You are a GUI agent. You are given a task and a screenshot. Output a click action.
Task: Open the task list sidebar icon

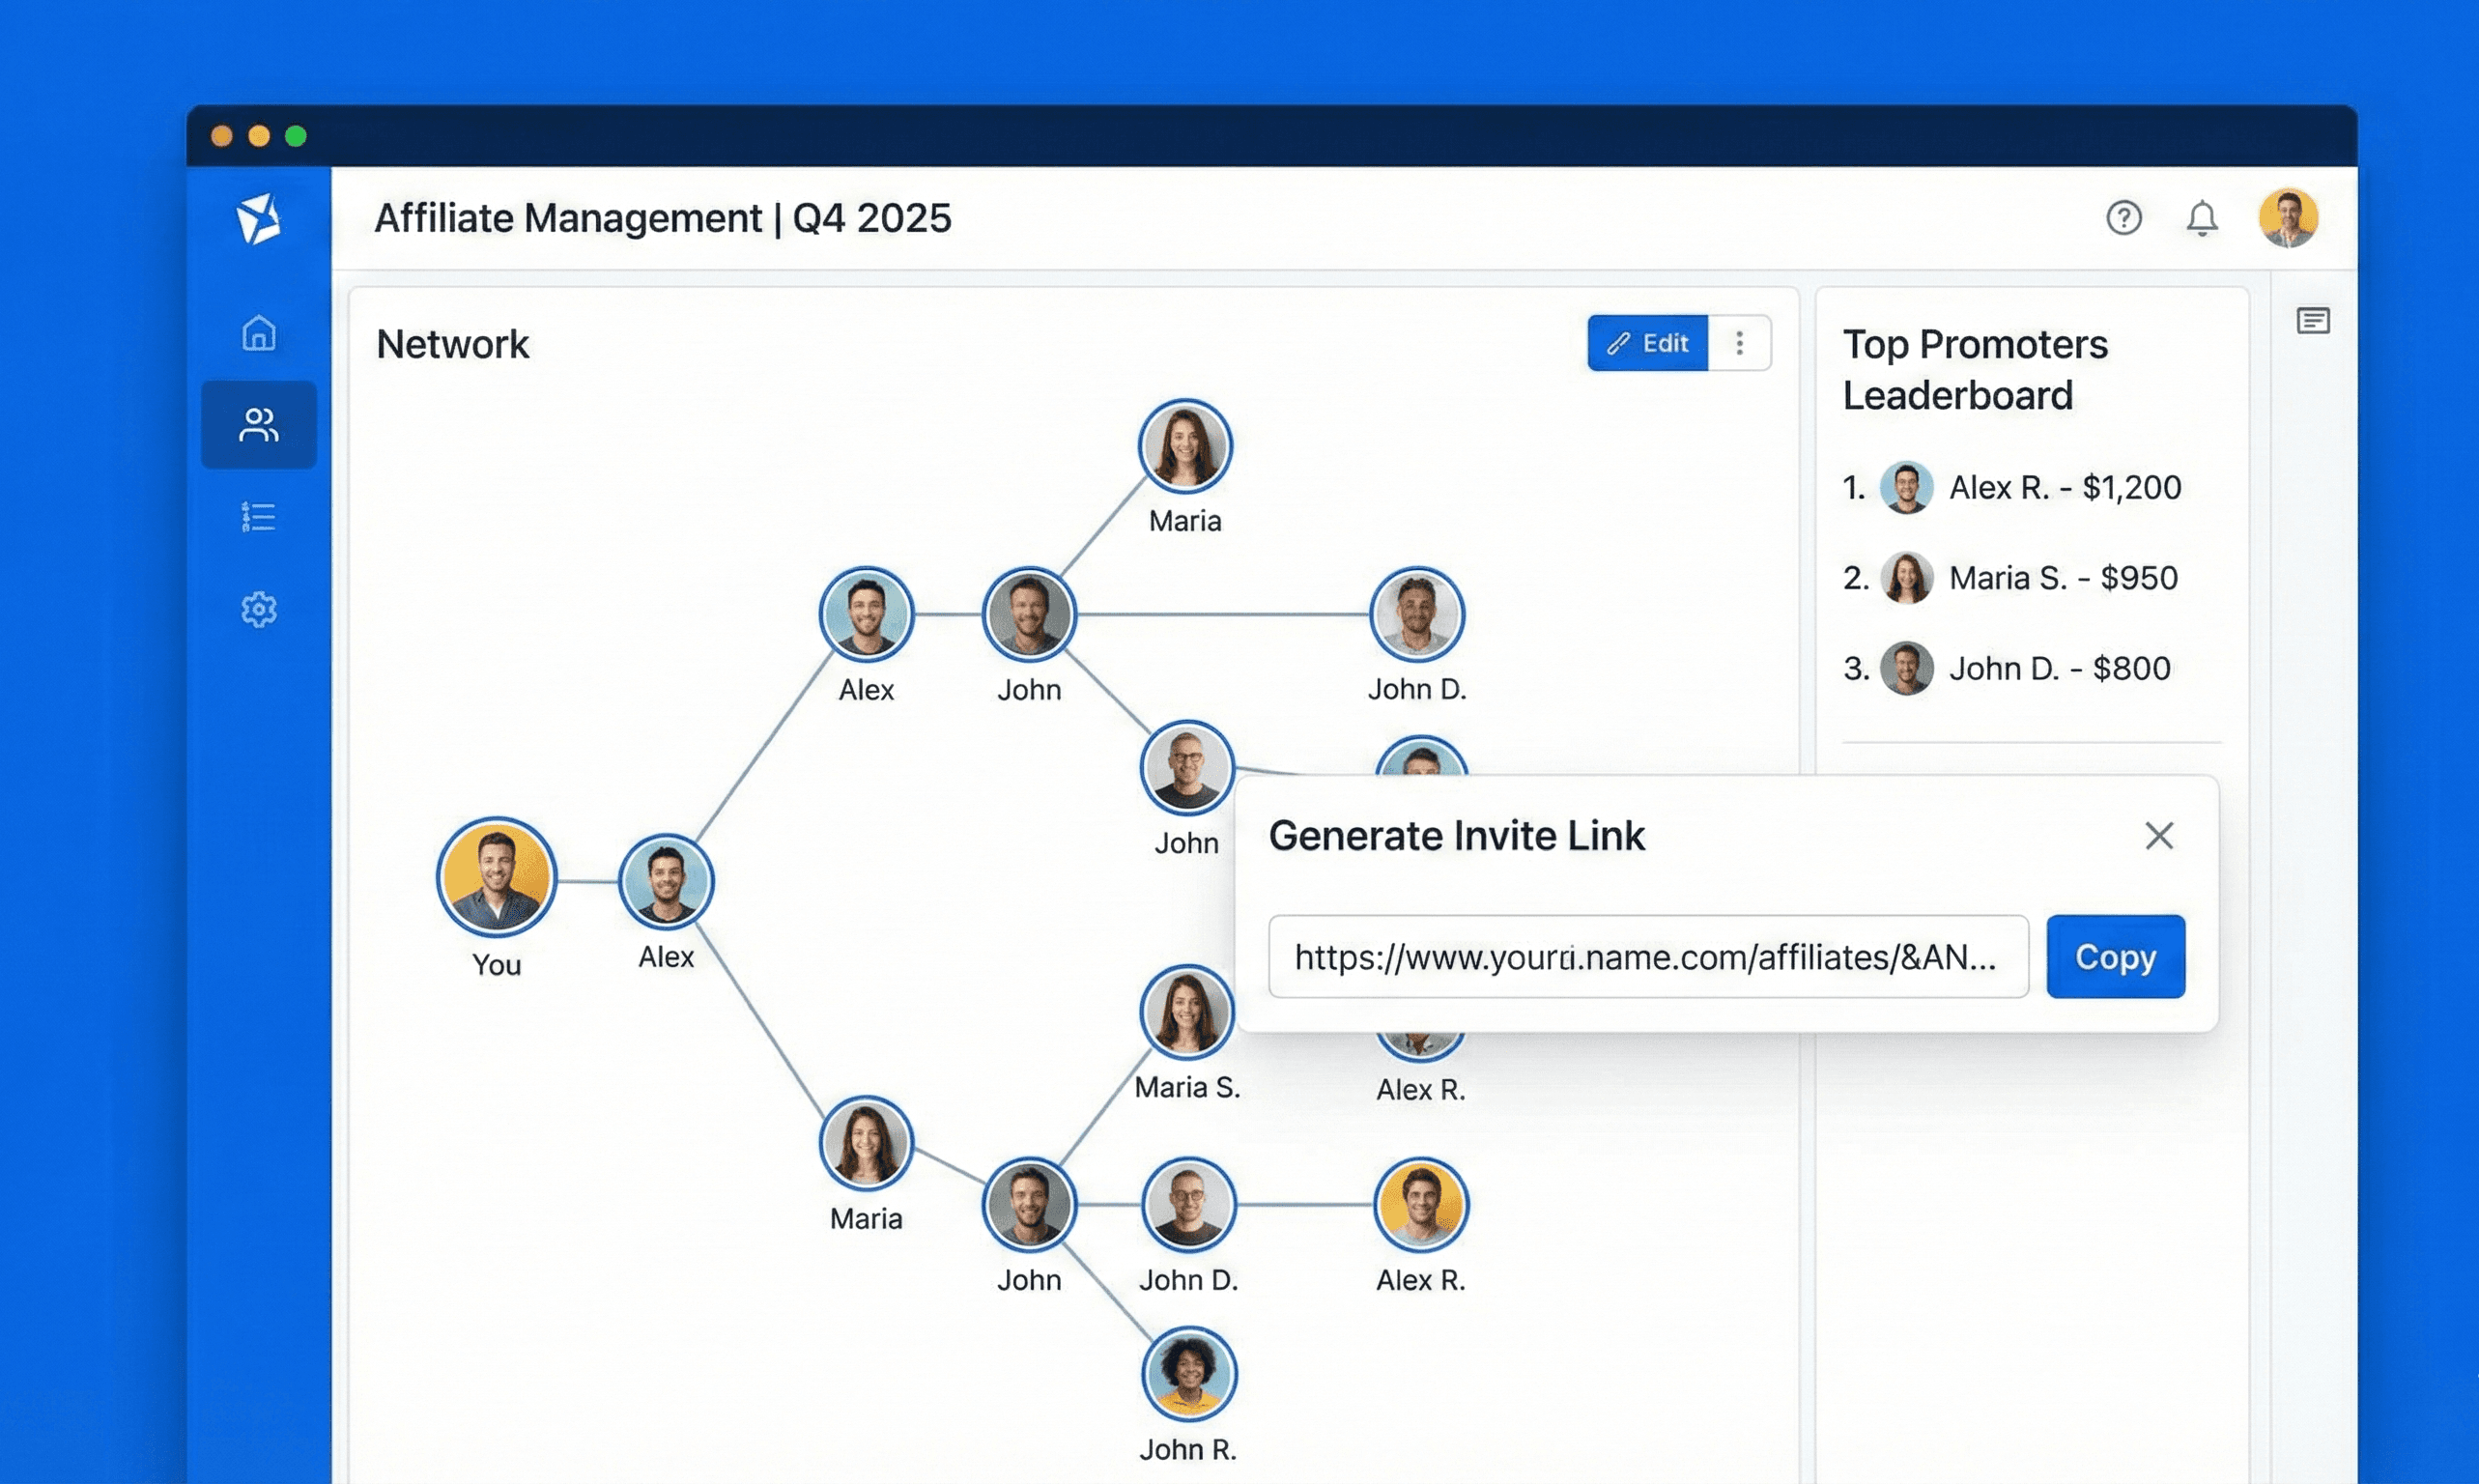[259, 517]
